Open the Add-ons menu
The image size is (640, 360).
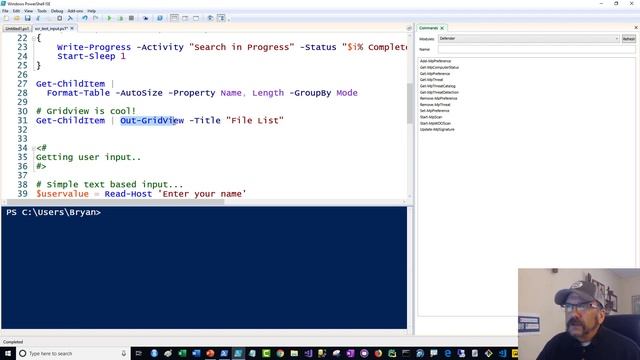tap(75, 11)
